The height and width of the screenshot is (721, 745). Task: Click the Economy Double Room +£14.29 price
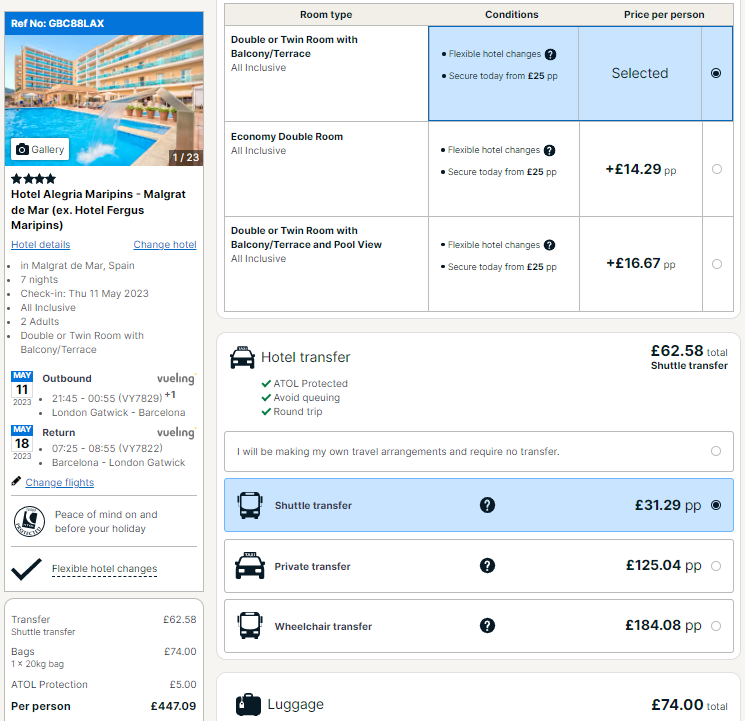click(640, 169)
